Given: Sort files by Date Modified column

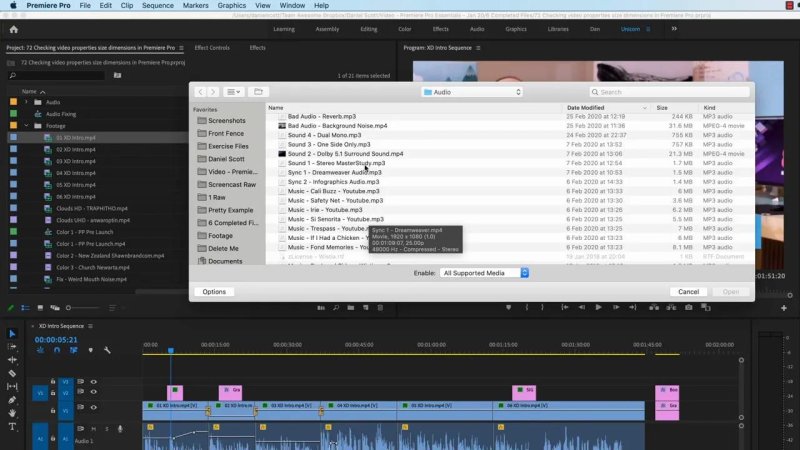Looking at the screenshot, I should click(606, 108).
